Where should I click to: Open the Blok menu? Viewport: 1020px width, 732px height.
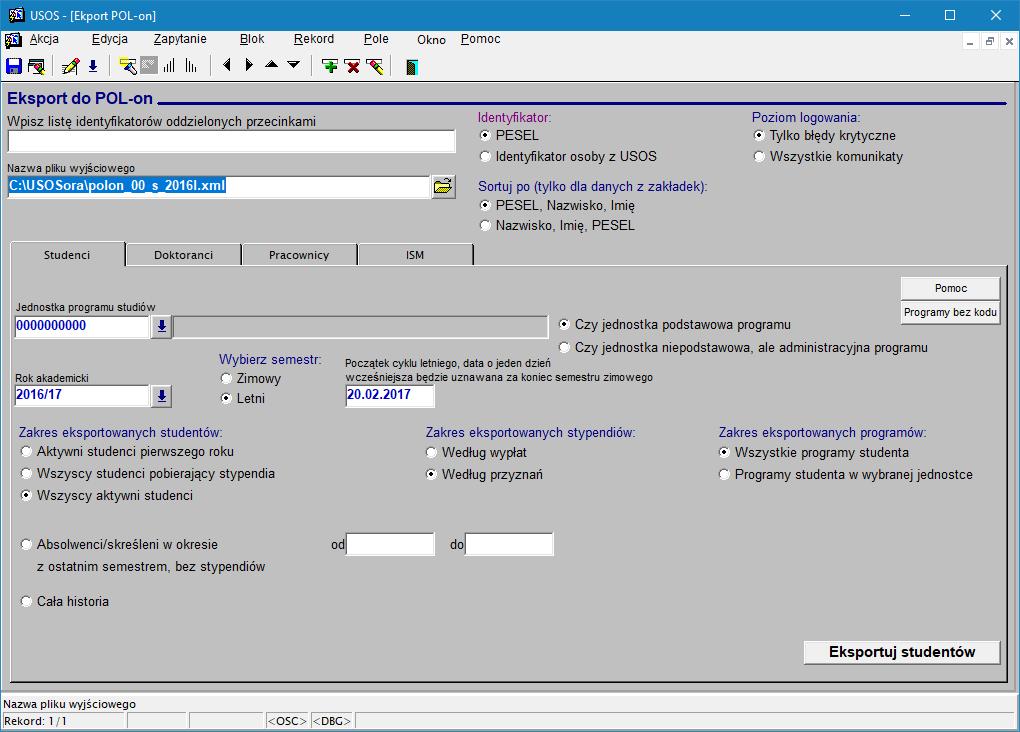(252, 39)
